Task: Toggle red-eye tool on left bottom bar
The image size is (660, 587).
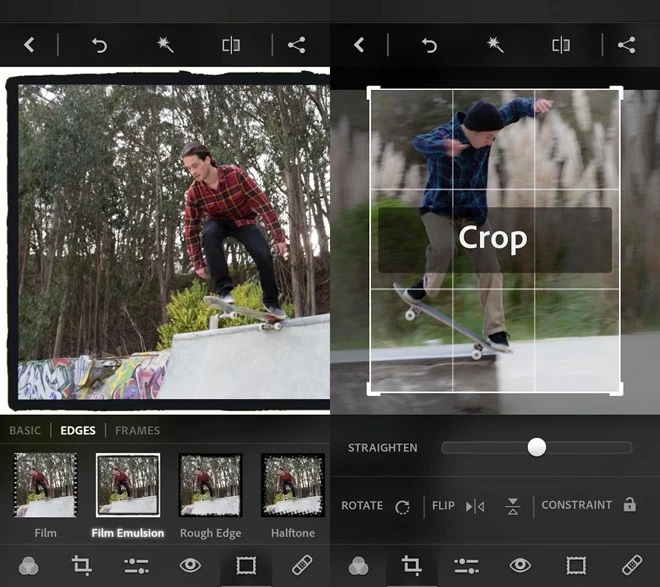Action: click(190, 566)
